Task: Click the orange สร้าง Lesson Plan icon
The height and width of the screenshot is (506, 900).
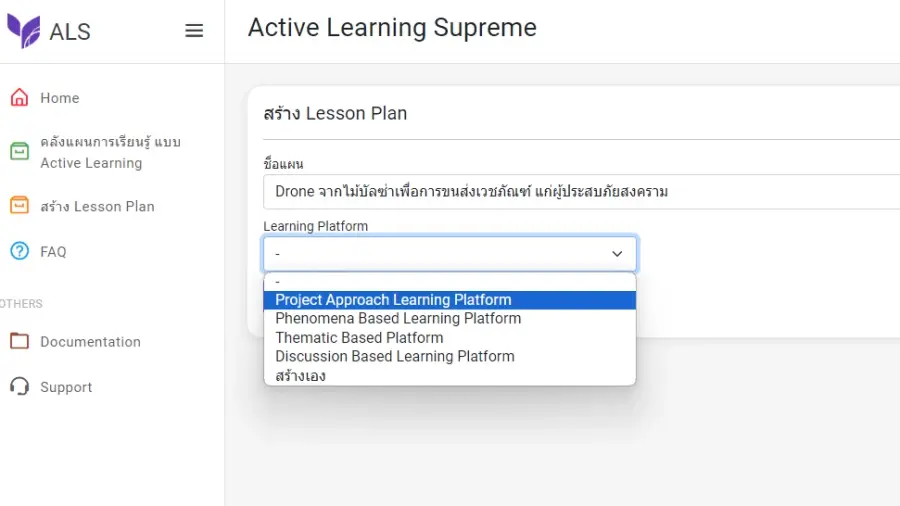Action: coord(19,205)
